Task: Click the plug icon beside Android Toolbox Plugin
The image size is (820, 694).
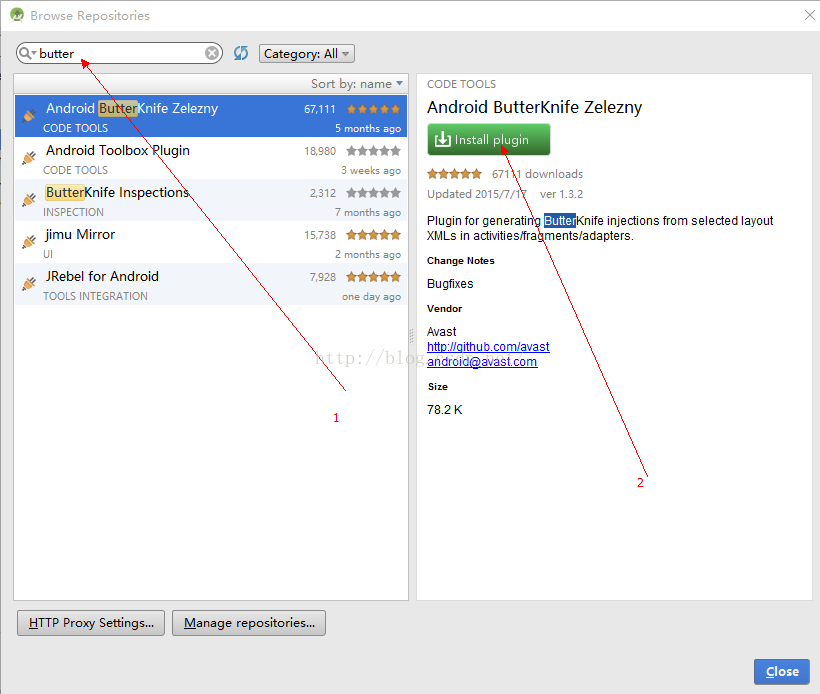Action: click(29, 157)
